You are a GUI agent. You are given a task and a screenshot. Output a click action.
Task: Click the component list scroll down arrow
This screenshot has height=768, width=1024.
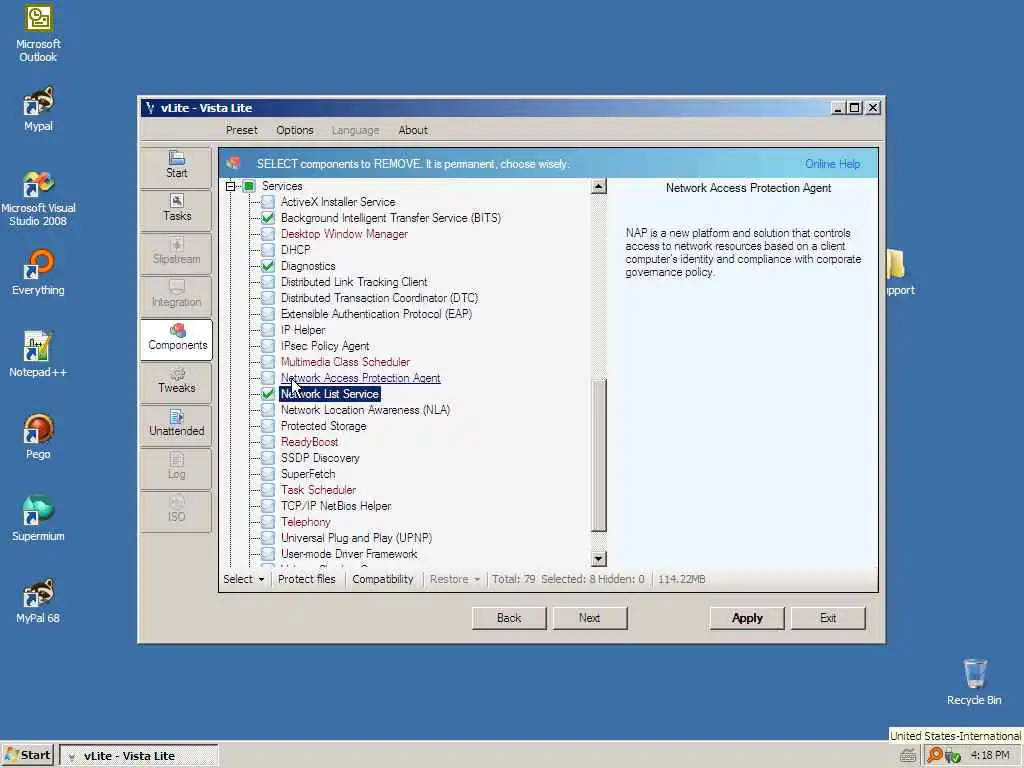coord(598,559)
